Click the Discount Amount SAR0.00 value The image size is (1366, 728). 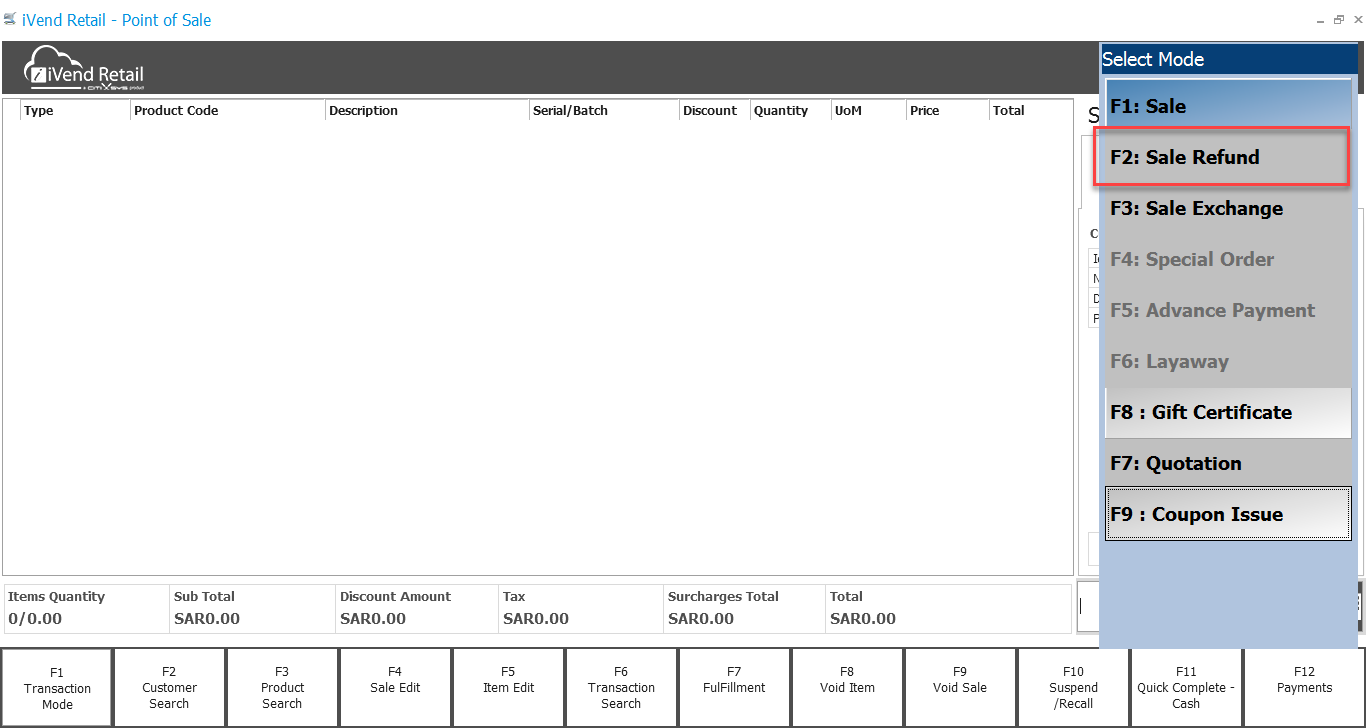[373, 619]
